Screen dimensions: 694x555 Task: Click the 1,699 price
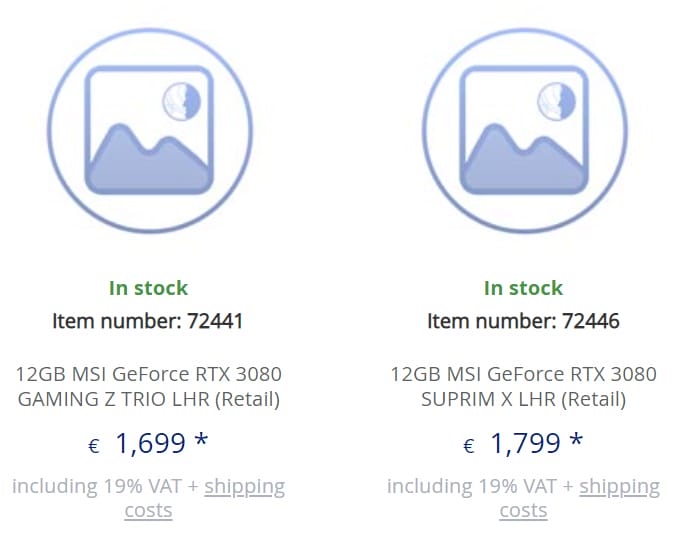coord(150,443)
